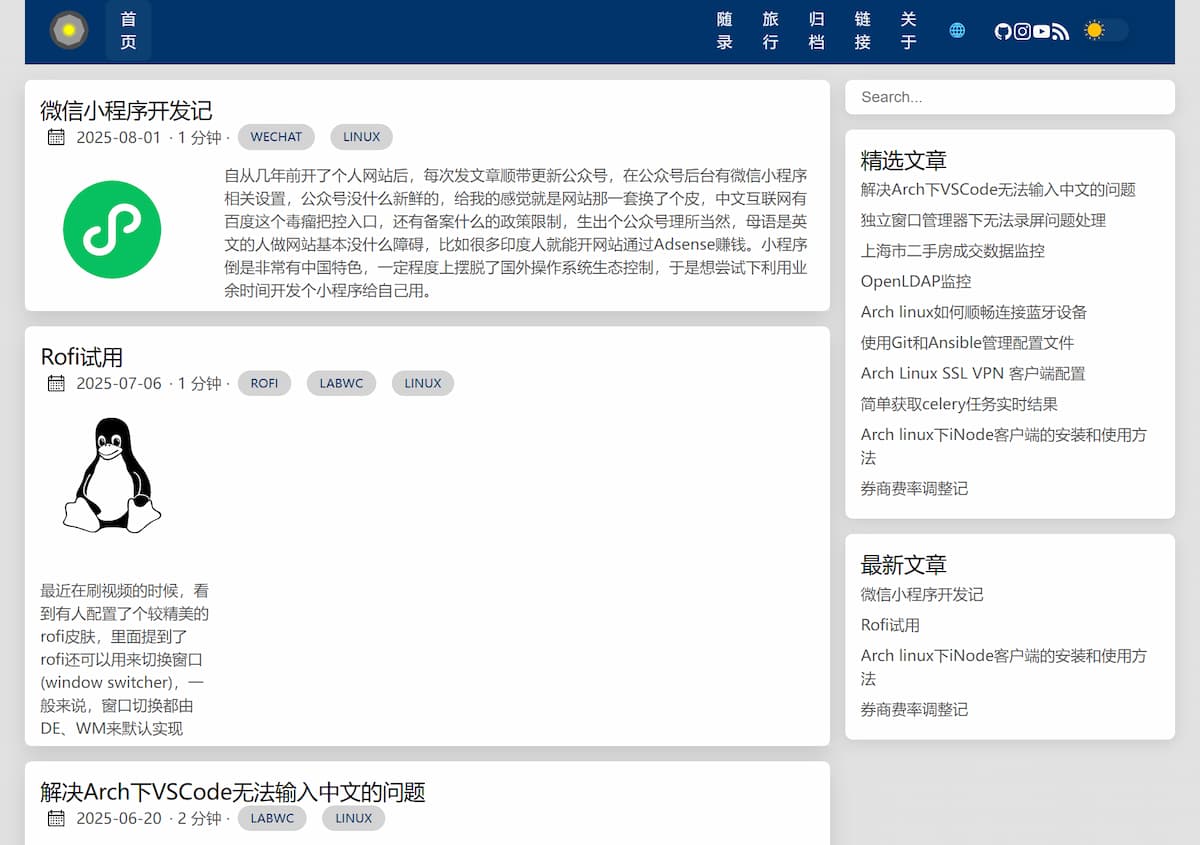1200x845 pixels.
Task: Open the Instagram icon link
Action: pyautogui.click(x=1022, y=31)
